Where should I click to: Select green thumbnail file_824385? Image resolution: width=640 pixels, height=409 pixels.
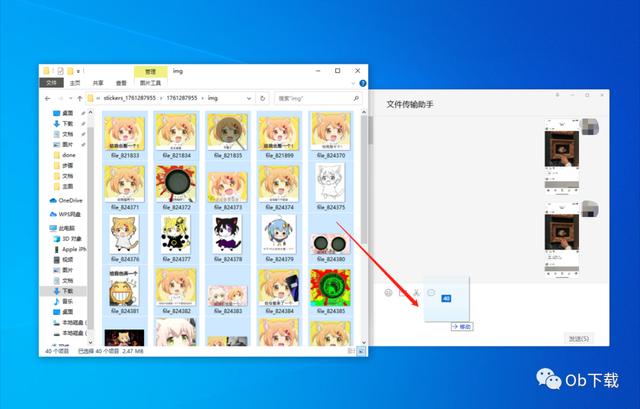[331, 288]
